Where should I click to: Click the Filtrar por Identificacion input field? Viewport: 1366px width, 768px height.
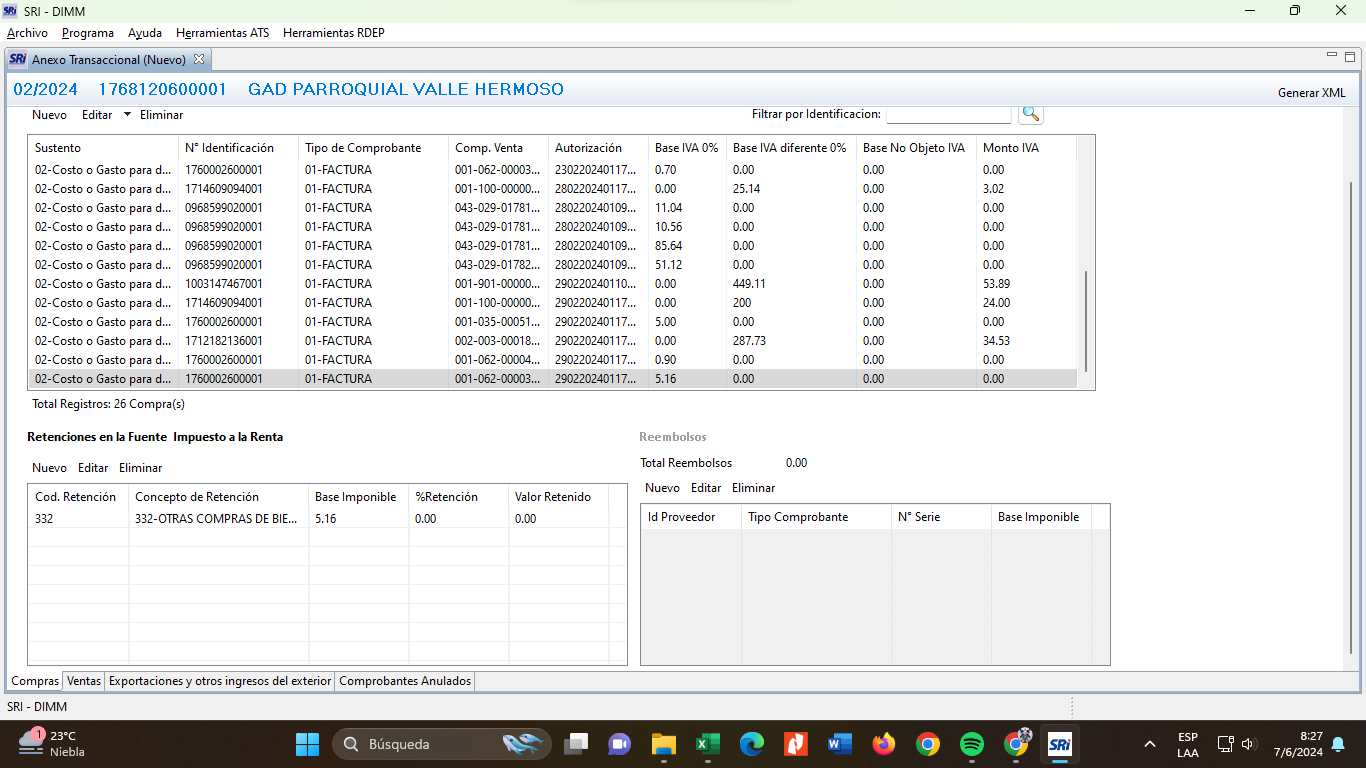coord(948,115)
